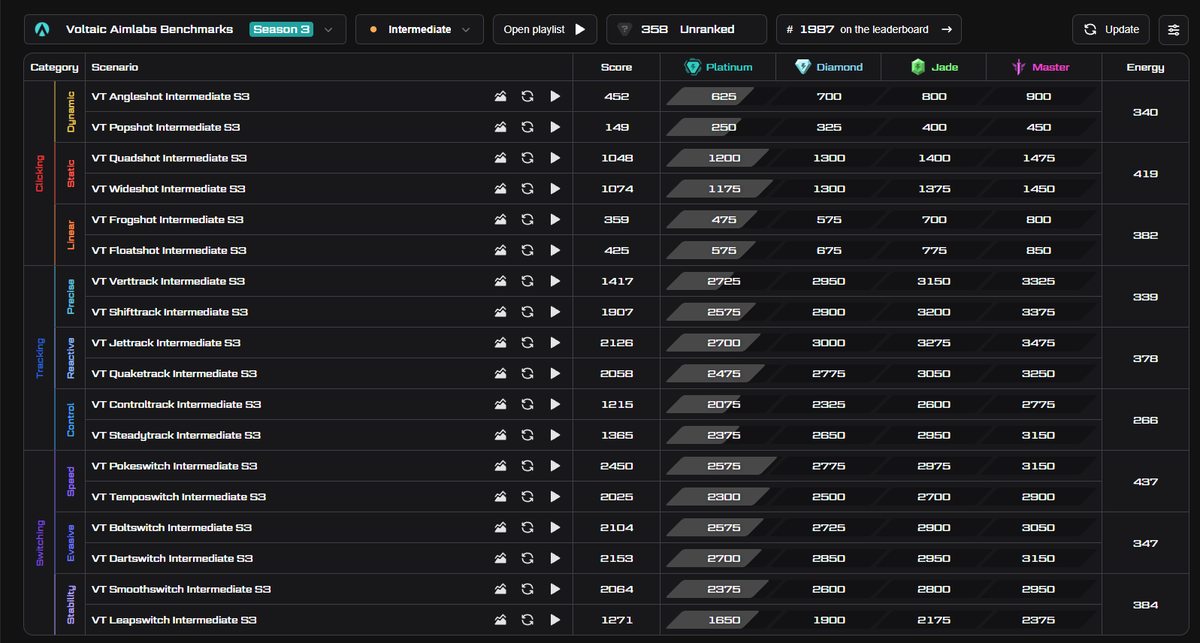Refresh VT Temposwitch Intermediate S3 score

[x=527, y=497]
